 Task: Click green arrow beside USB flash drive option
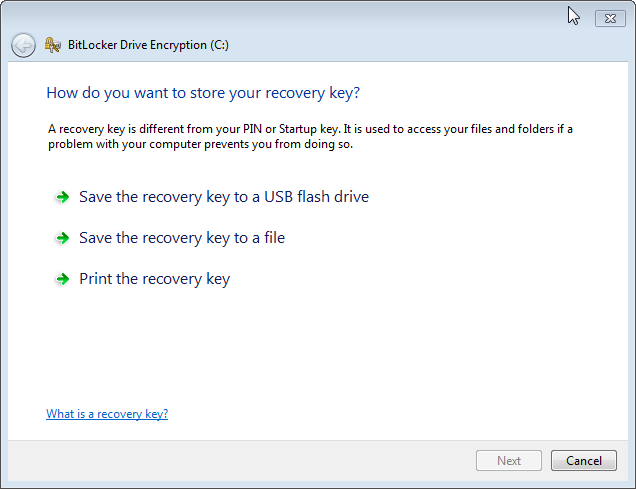[62, 197]
